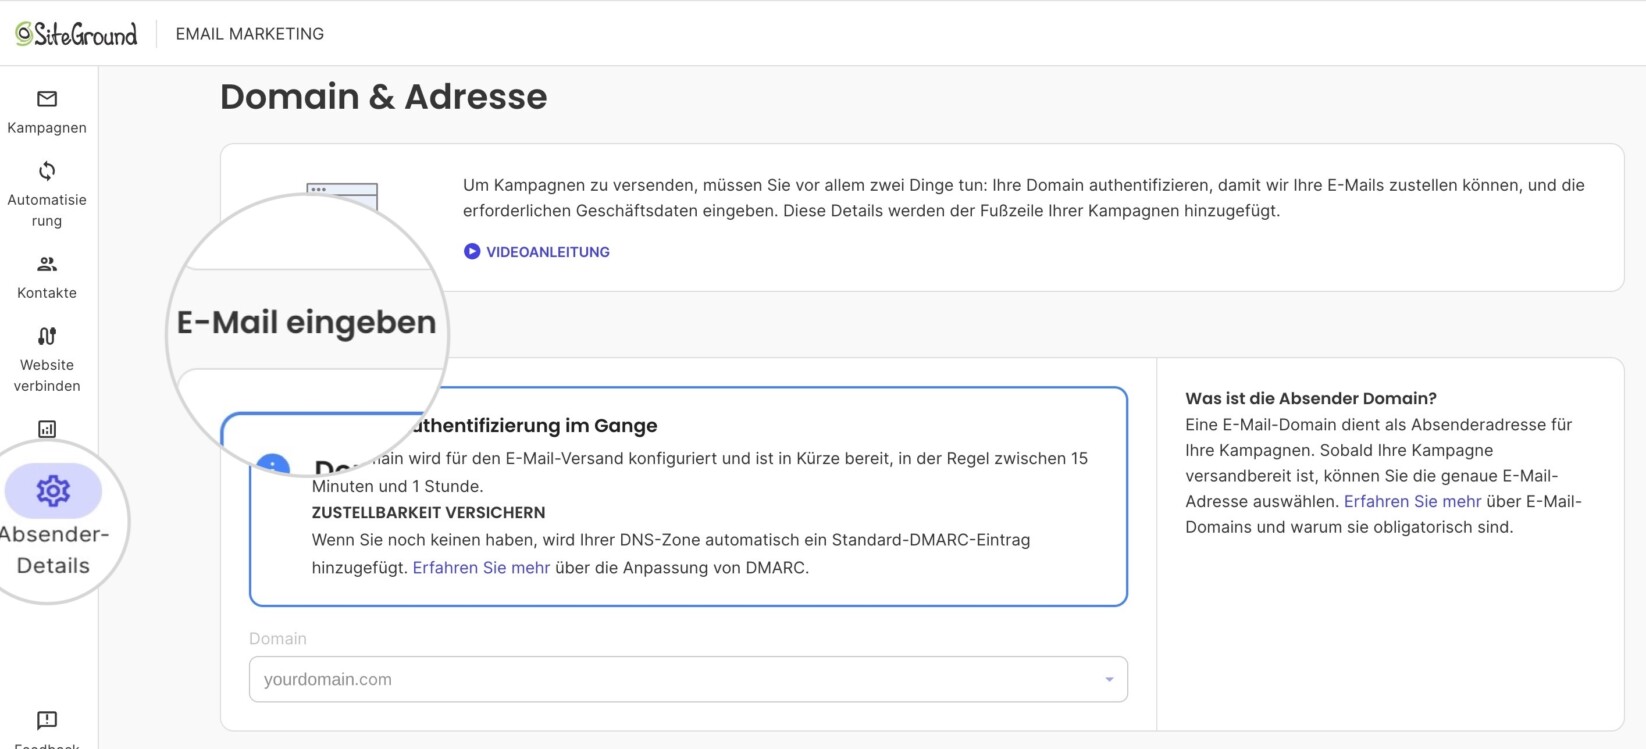Select the Absender-Details gear icon
This screenshot has height=749, width=1646.
[53, 491]
